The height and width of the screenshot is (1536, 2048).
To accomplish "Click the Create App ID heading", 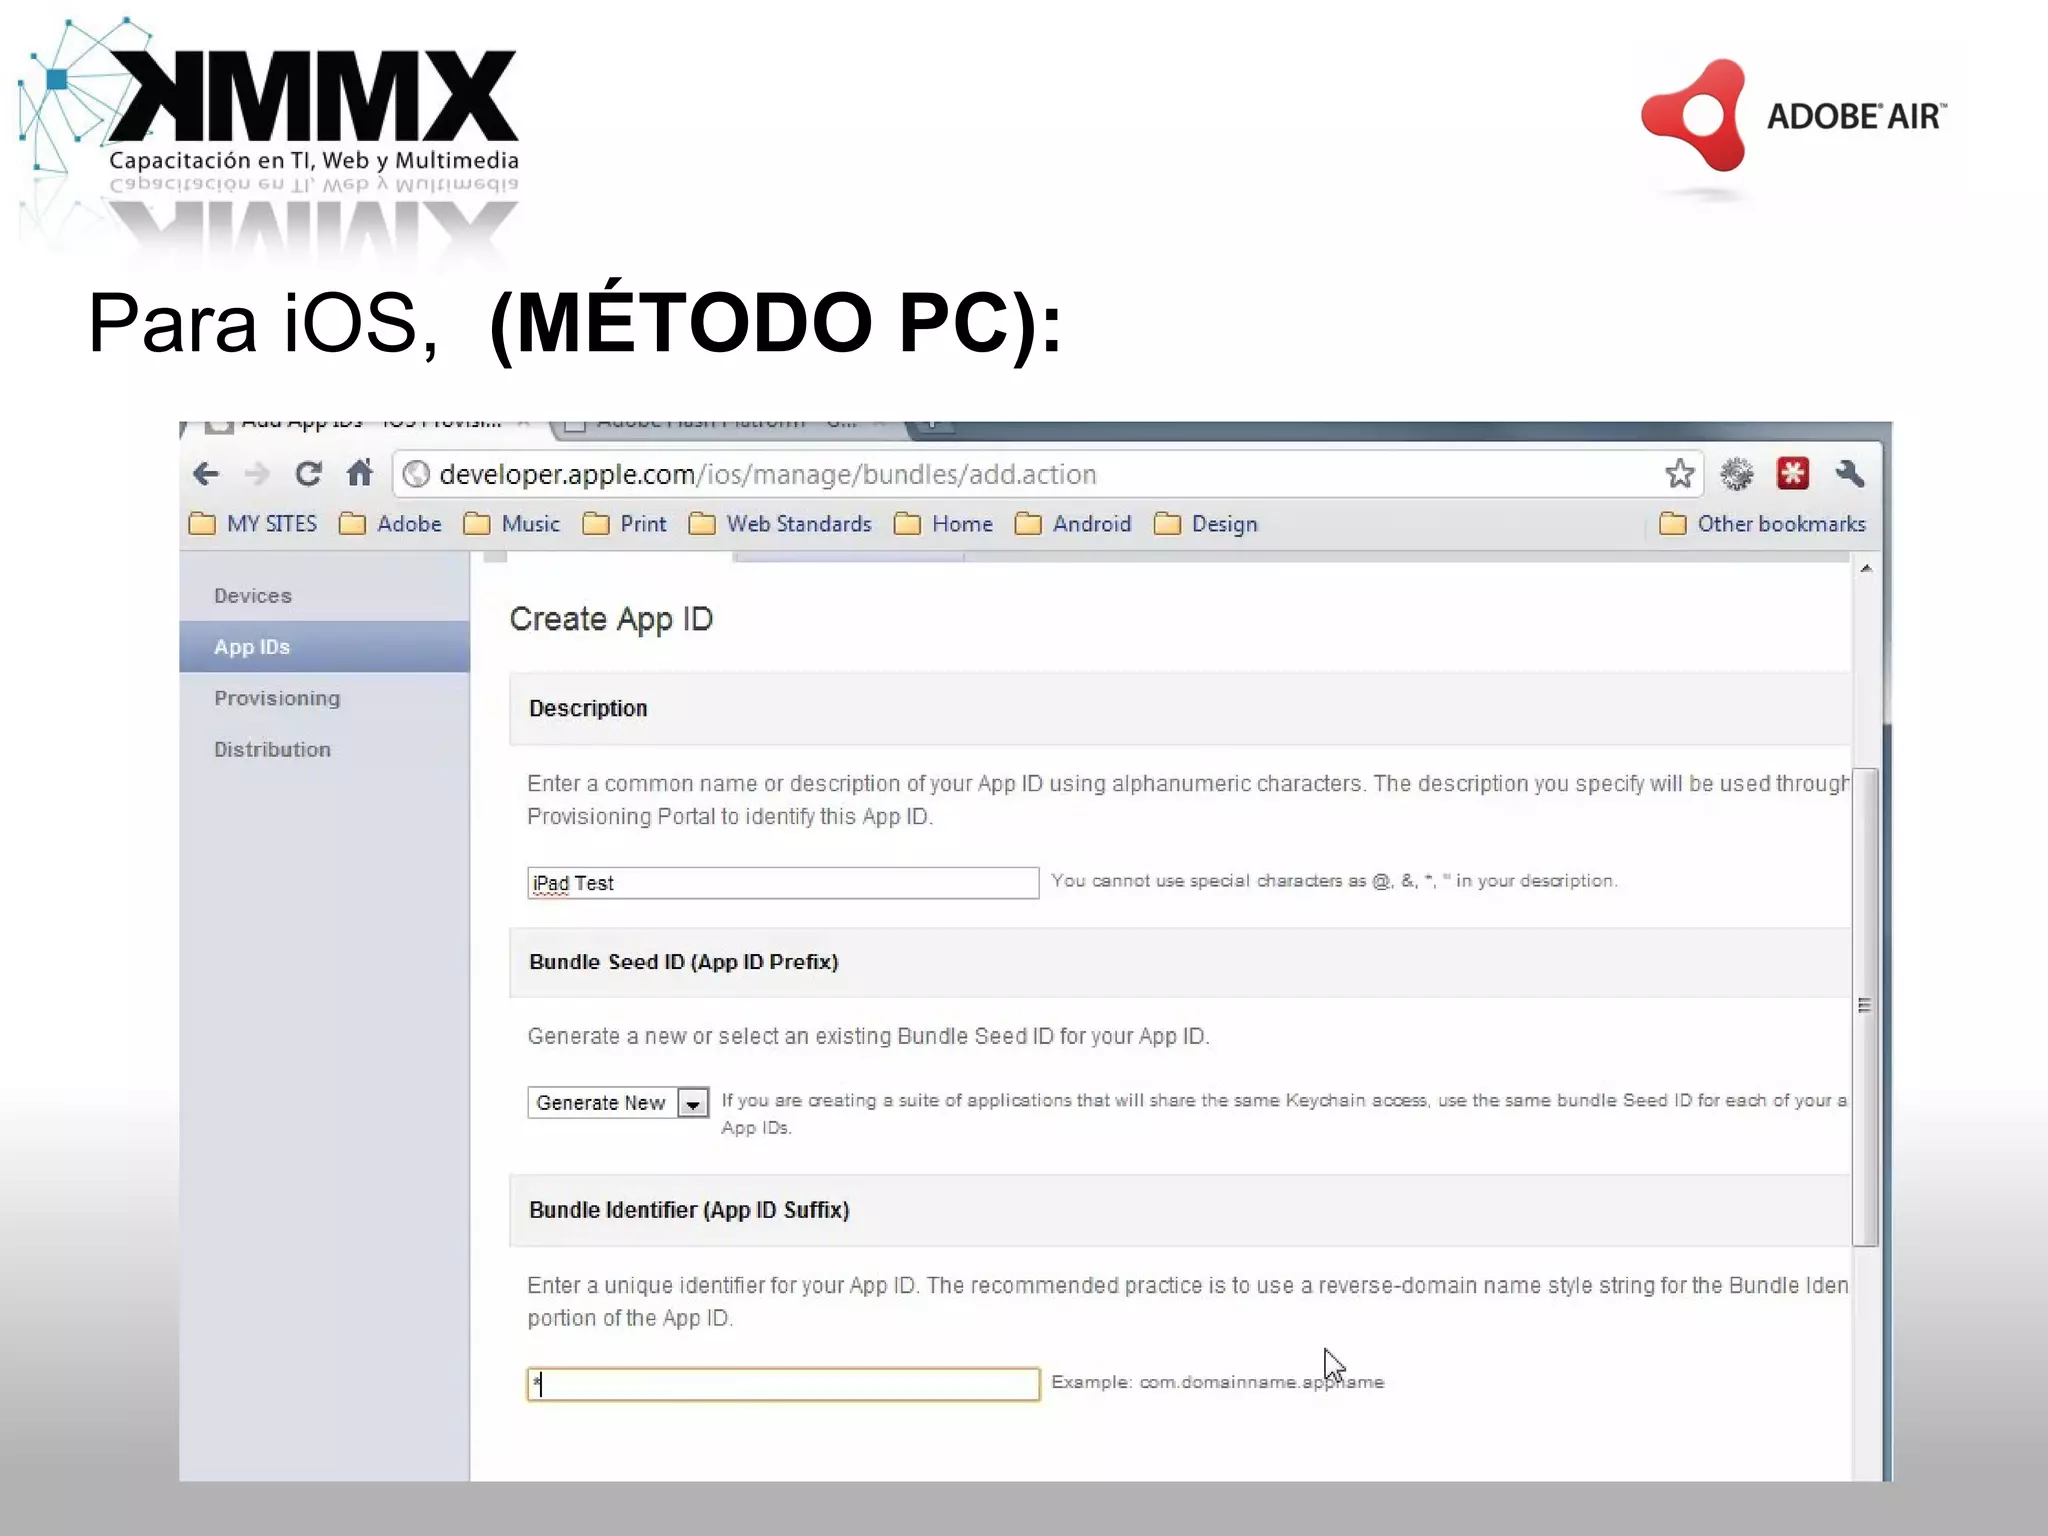I will point(611,619).
